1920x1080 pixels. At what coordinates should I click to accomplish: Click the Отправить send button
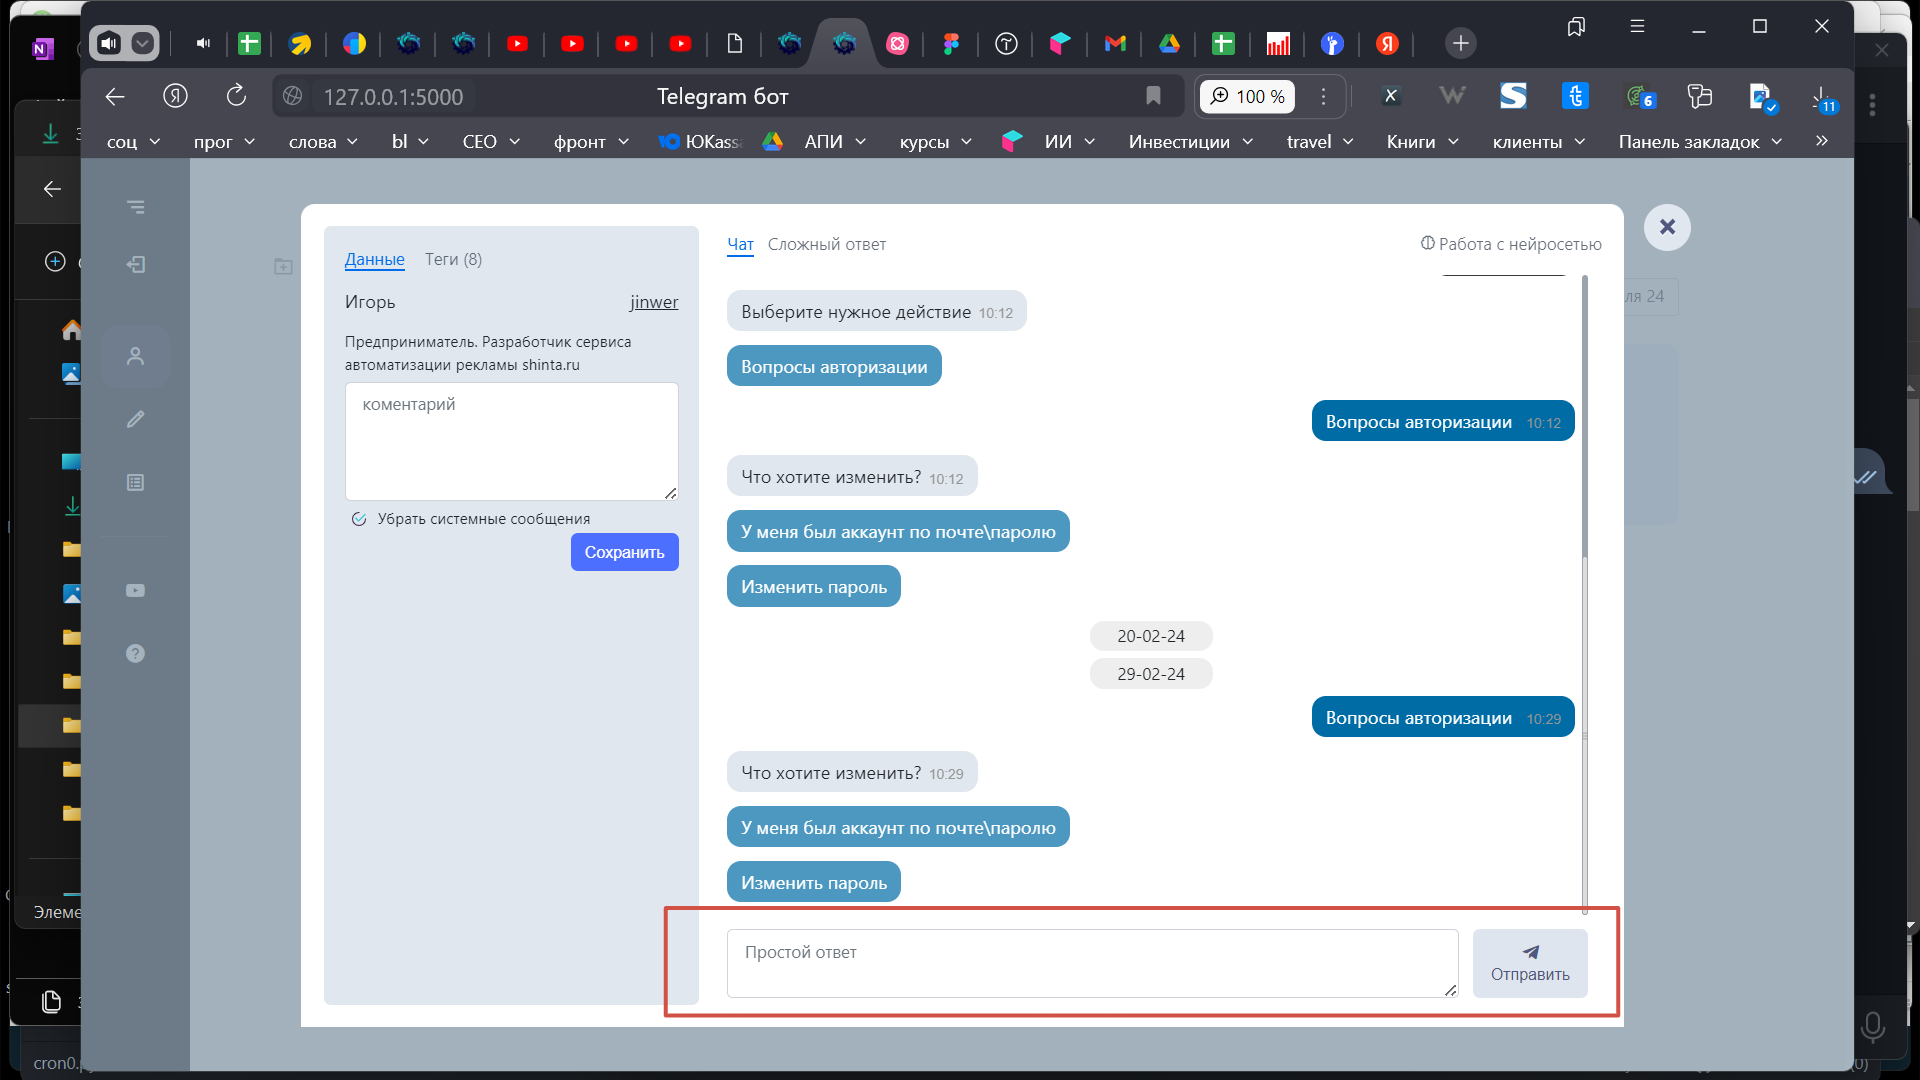point(1529,963)
